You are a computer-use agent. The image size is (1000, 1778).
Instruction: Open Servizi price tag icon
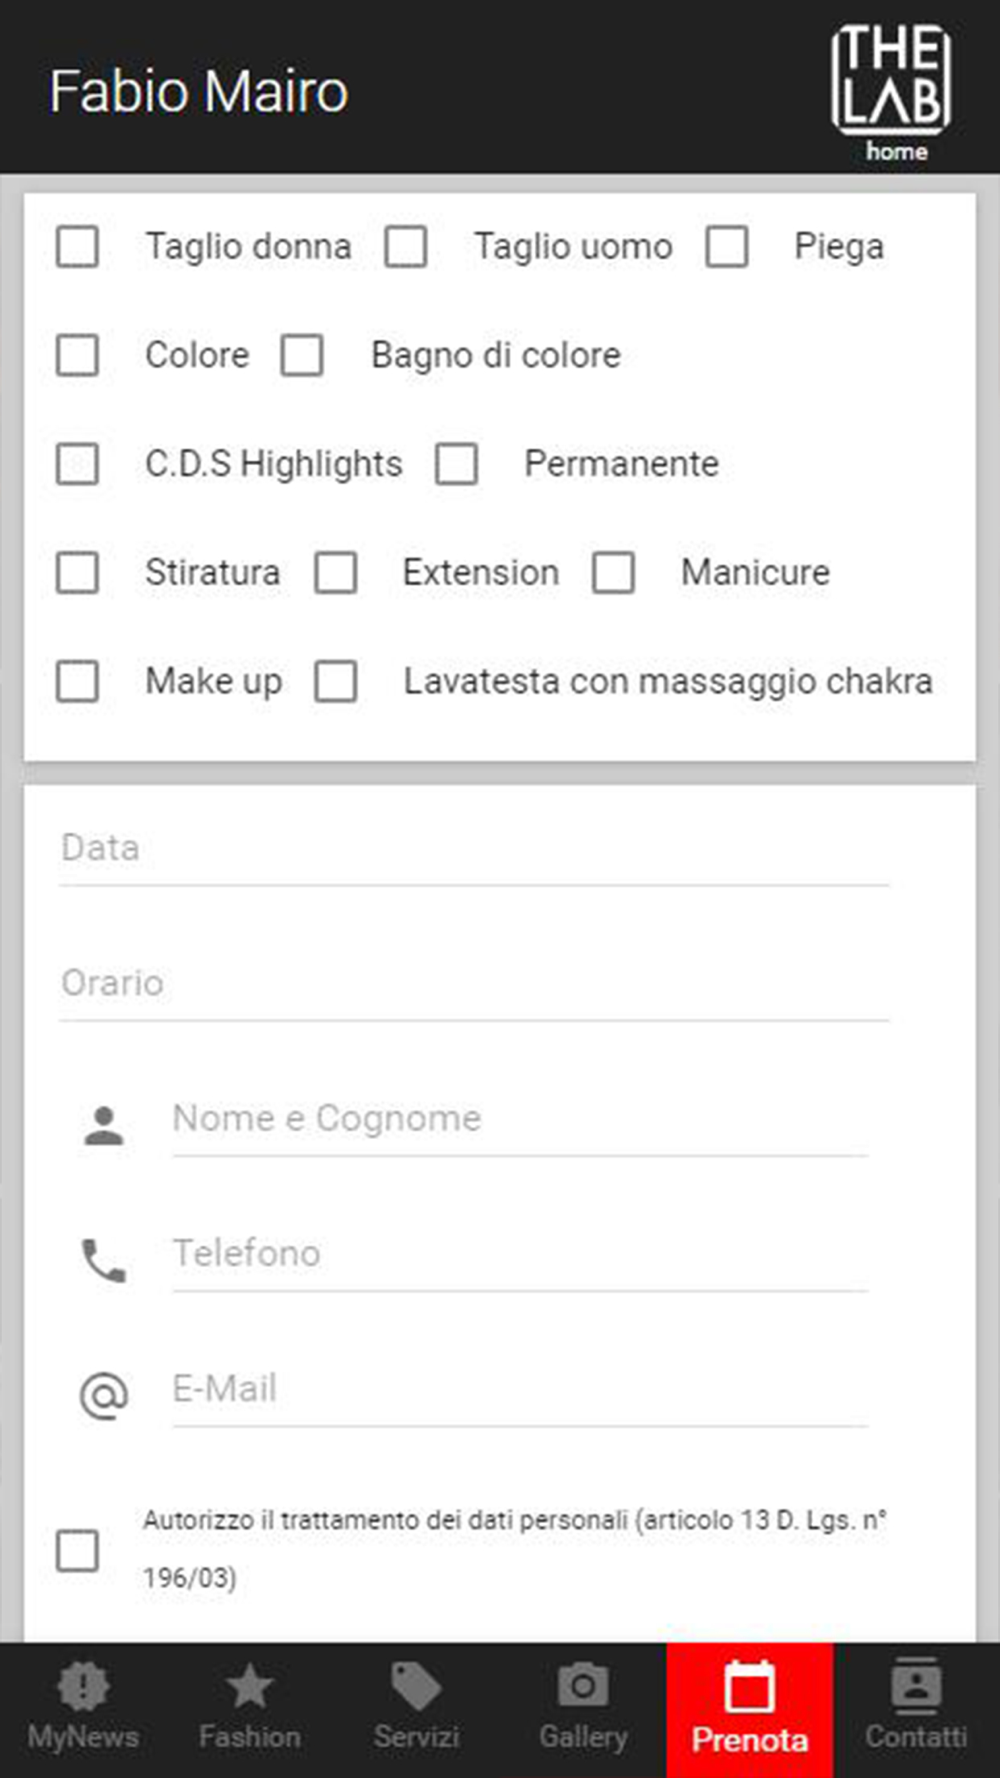click(416, 1686)
